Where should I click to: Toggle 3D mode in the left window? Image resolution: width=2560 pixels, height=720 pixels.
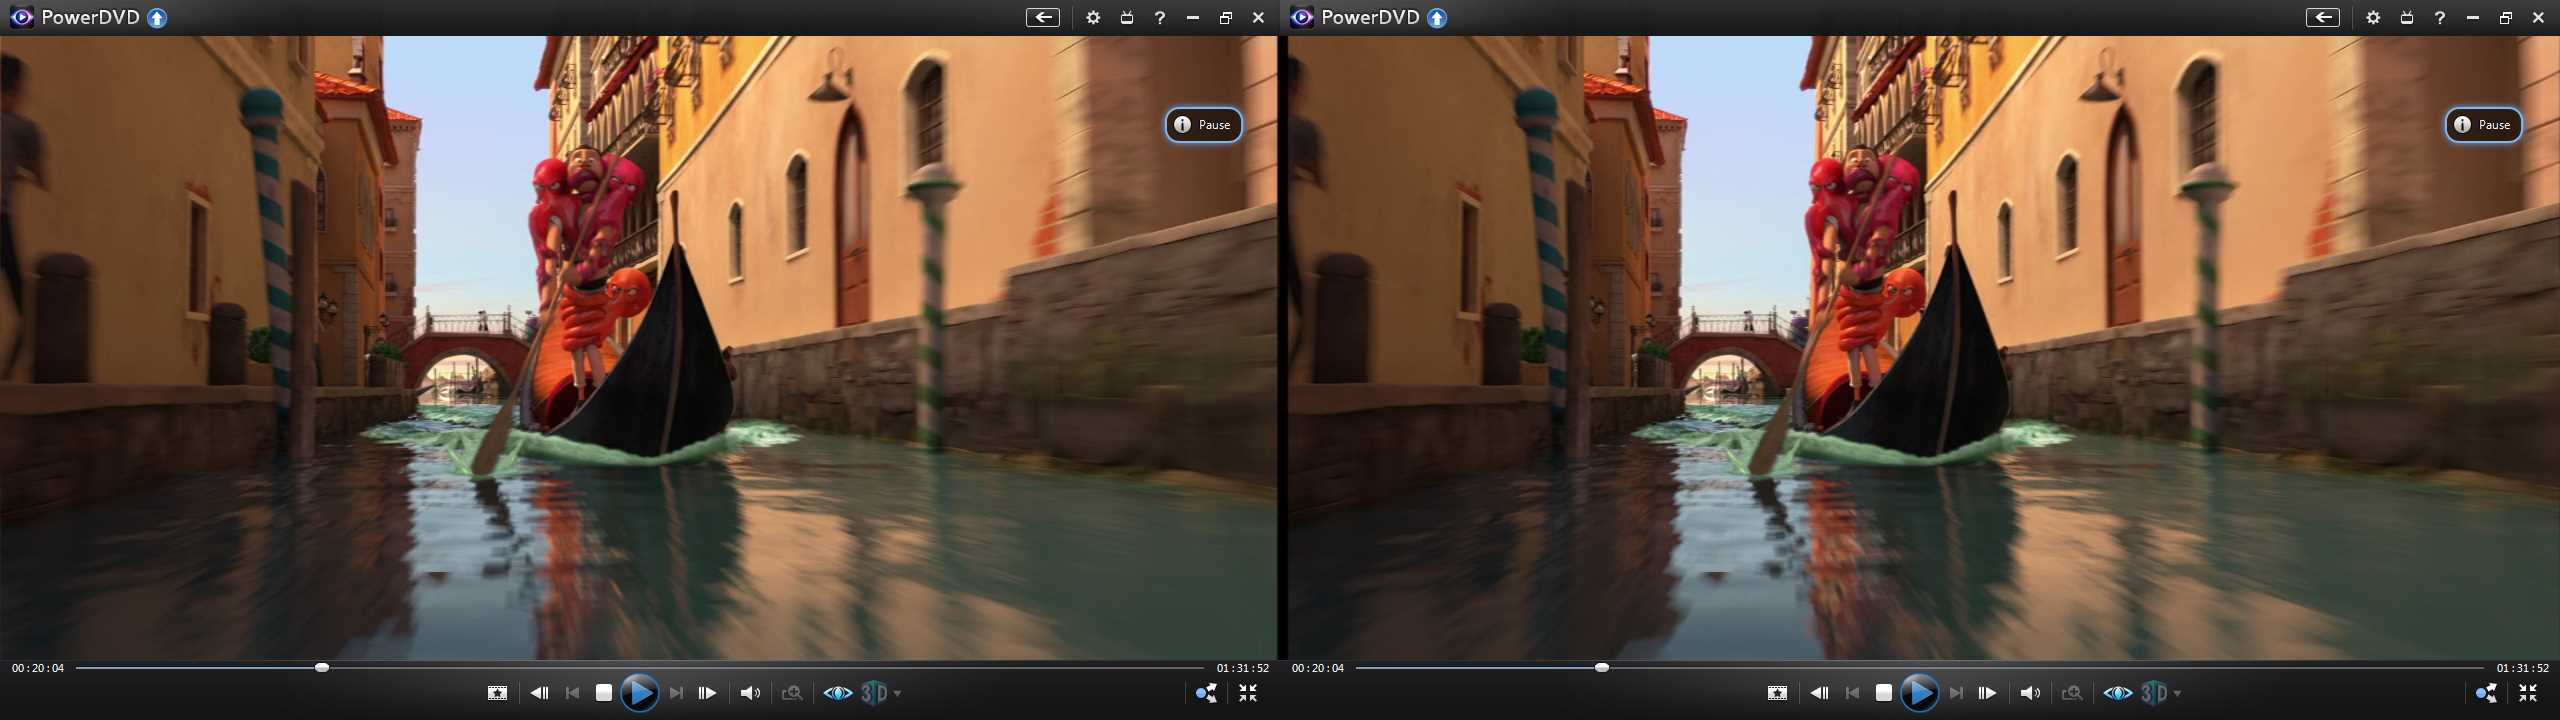click(x=874, y=693)
